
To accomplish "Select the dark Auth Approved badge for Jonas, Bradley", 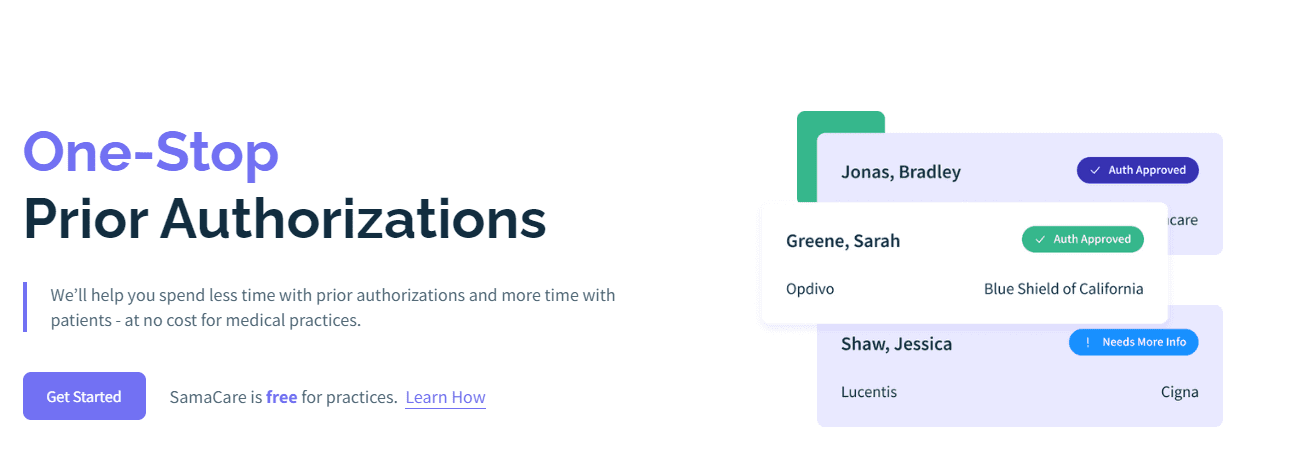I will (1137, 170).
